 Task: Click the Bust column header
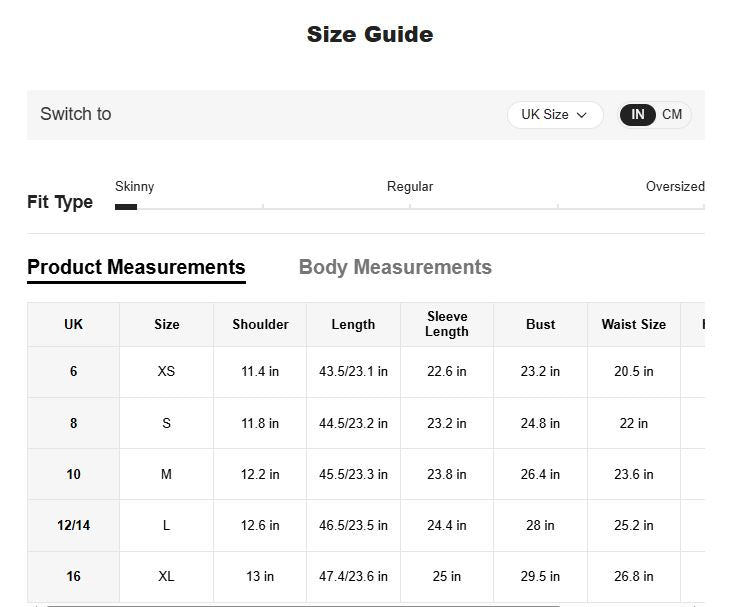(540, 325)
